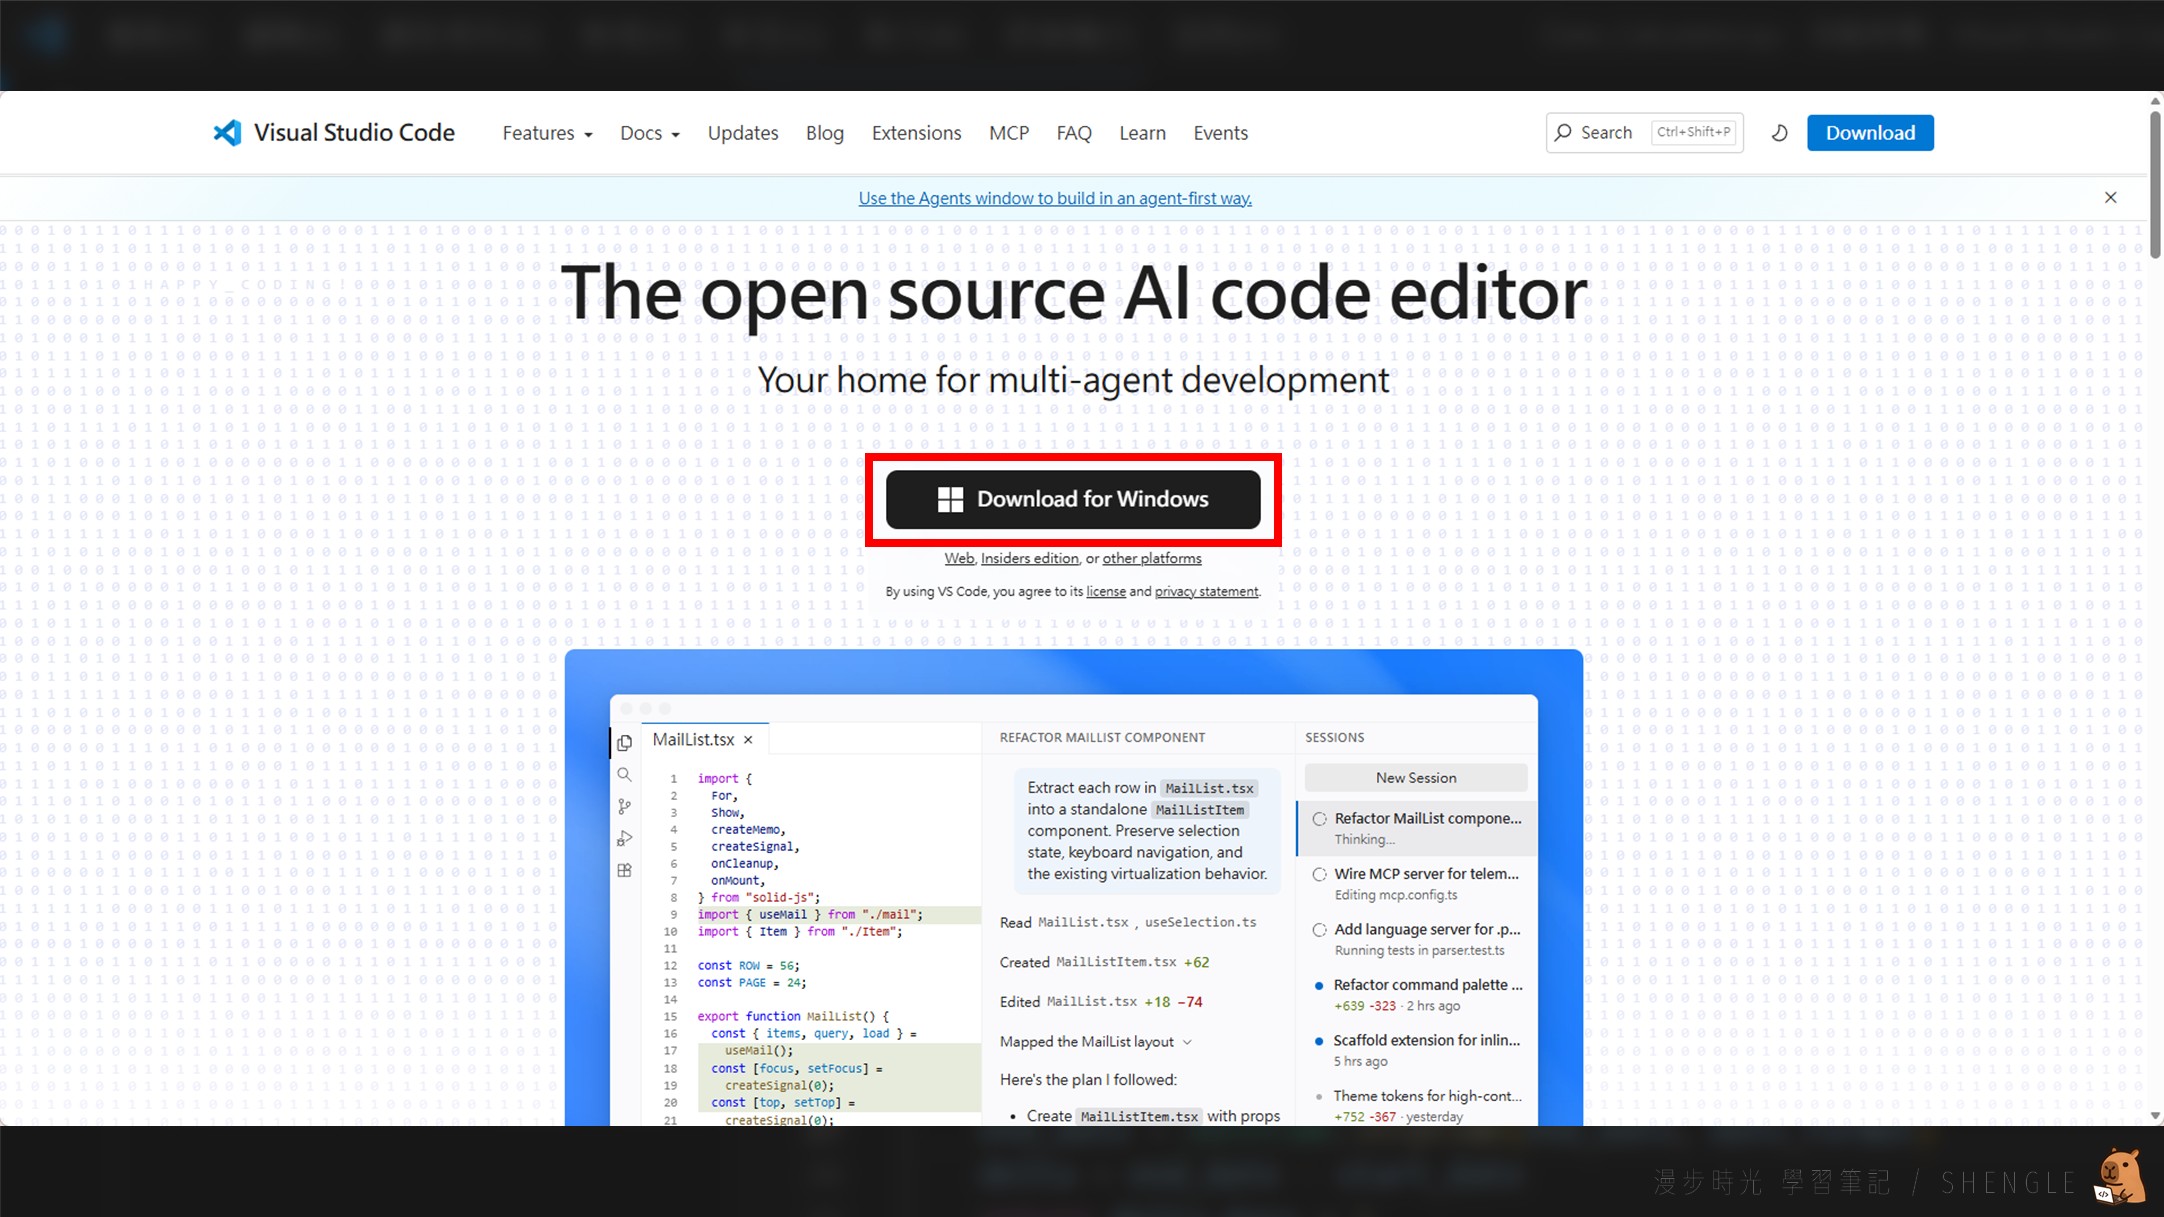This screenshot has height=1217, width=2164.
Task: Open Extensions icon in editor sidebar
Action: pyautogui.click(x=625, y=870)
